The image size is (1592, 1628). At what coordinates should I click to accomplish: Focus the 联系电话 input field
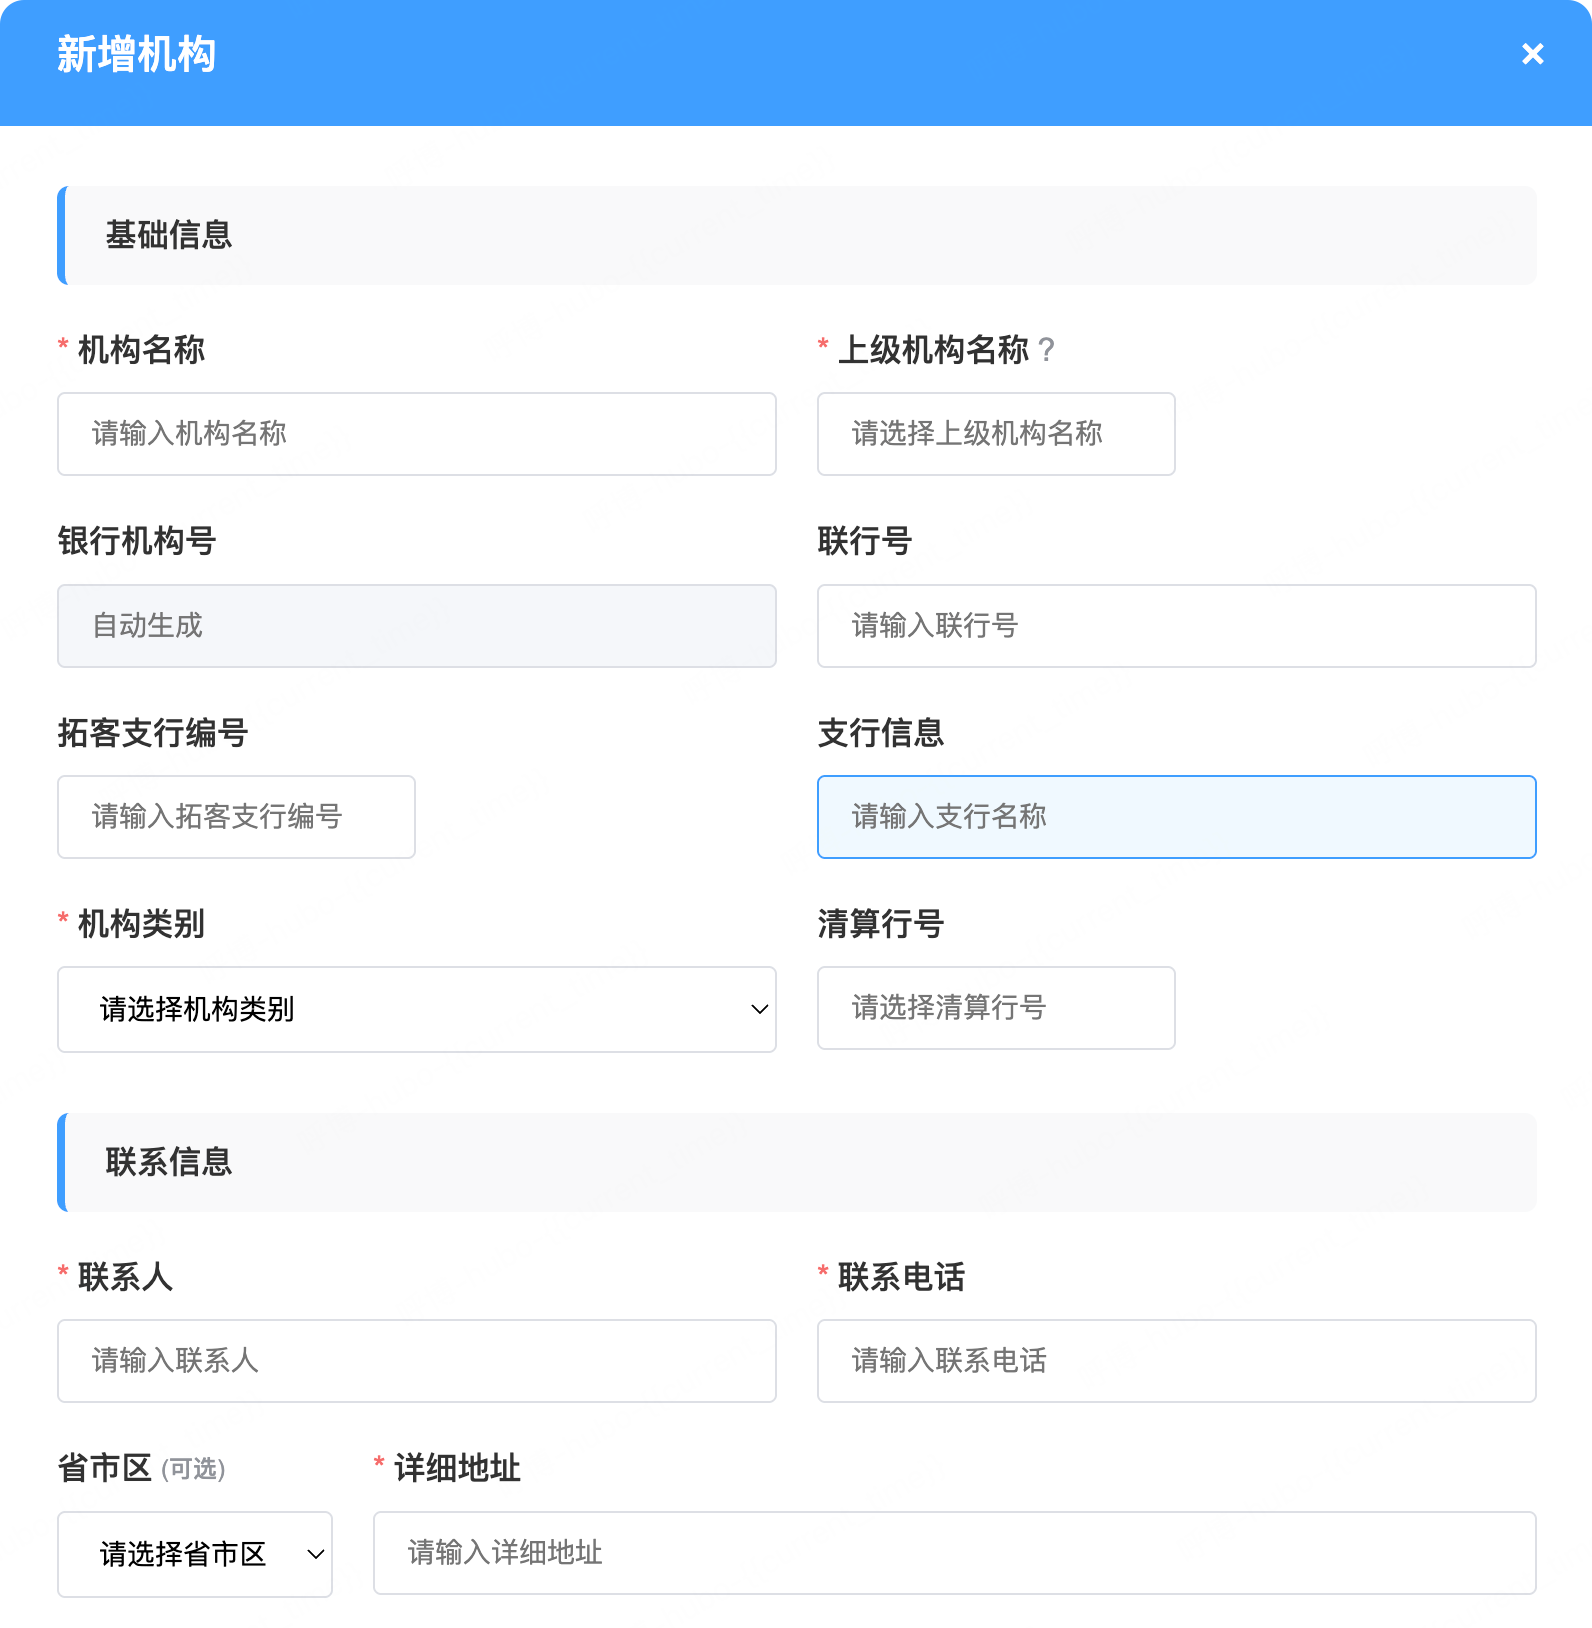[1176, 1361]
